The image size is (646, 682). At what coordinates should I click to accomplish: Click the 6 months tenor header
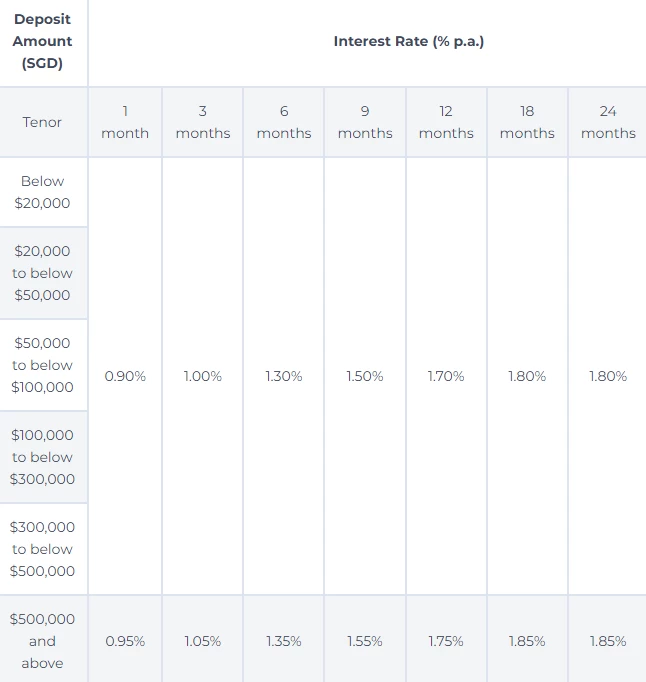[284, 122]
